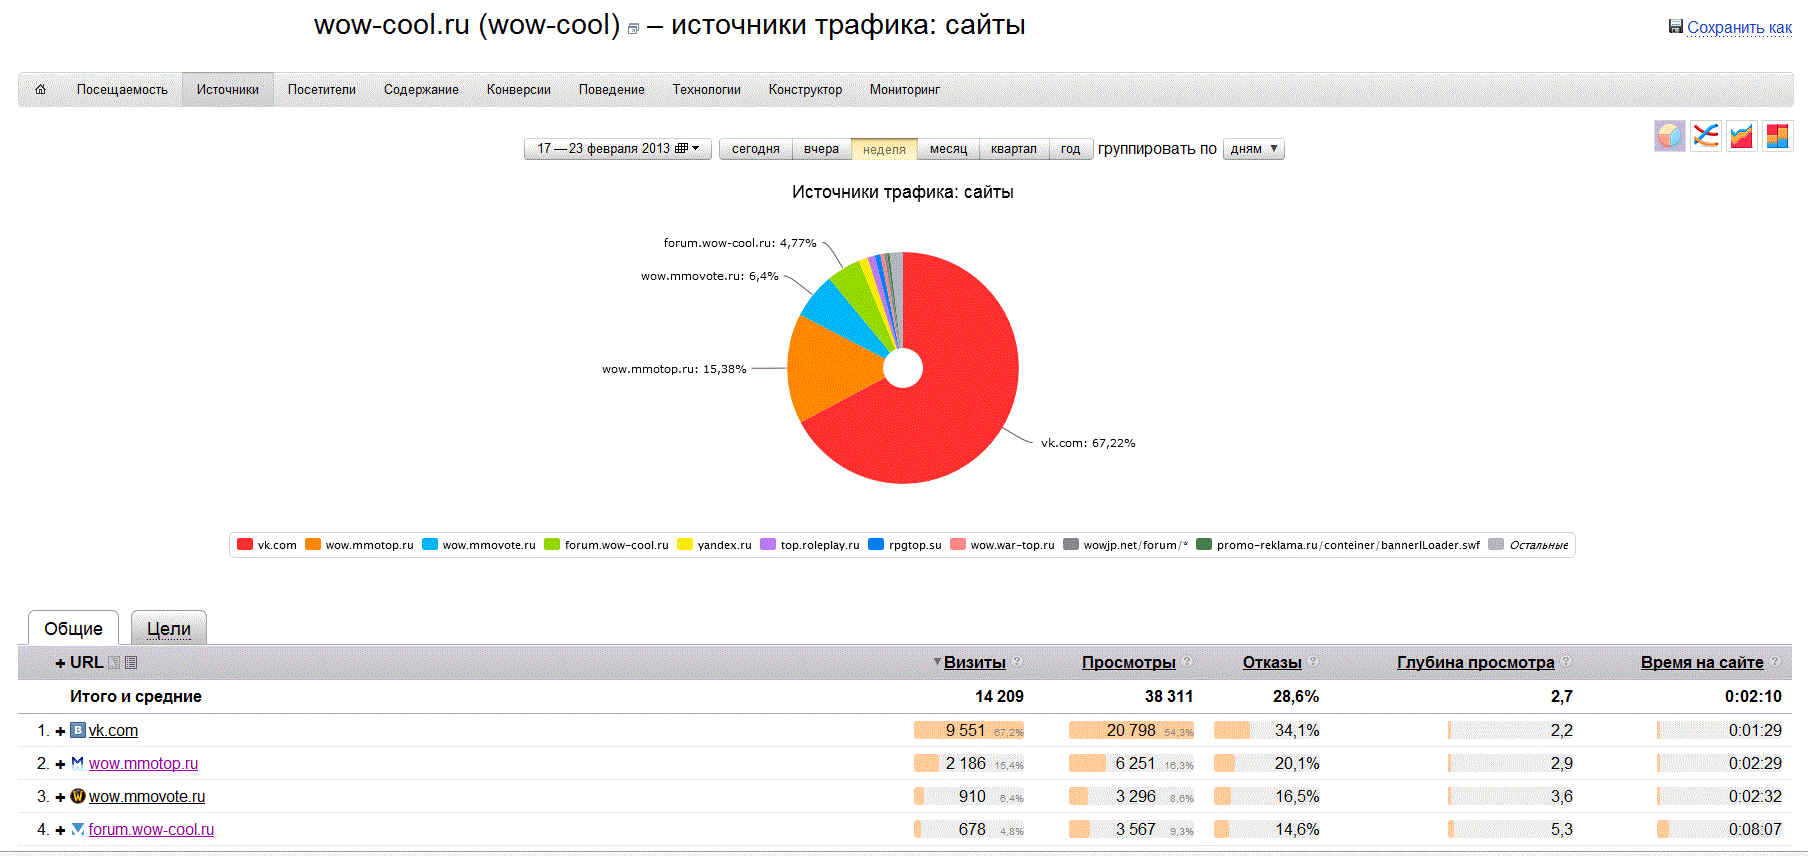This screenshot has width=1808, height=856.
Task: Expand all rows with URL plus sign
Action: click(60, 663)
